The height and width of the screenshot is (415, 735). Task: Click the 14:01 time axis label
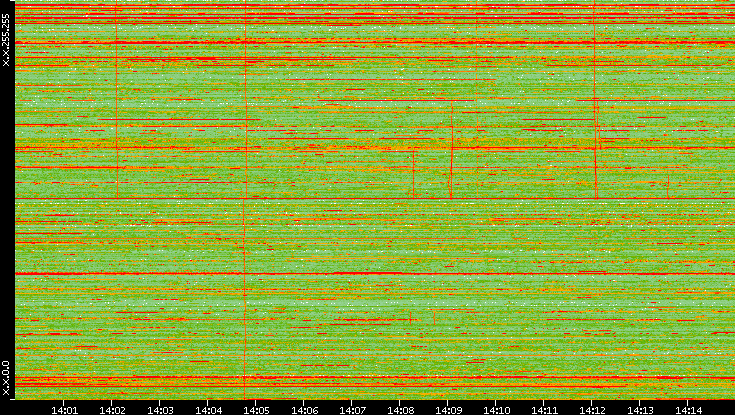pos(64,410)
